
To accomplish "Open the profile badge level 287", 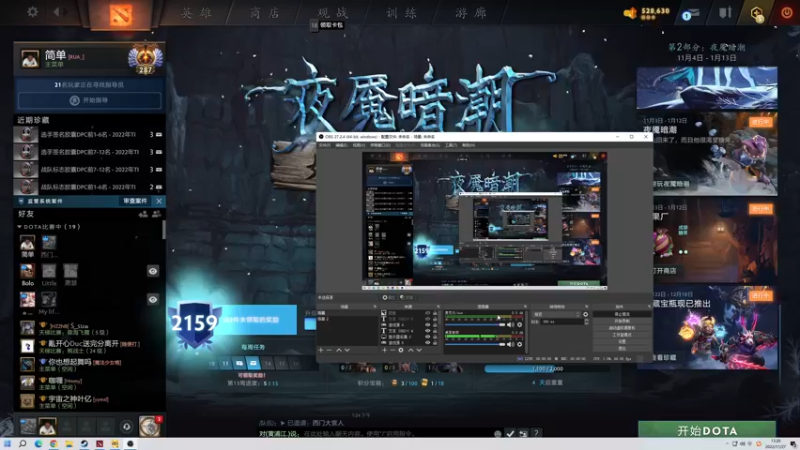I will [145, 59].
